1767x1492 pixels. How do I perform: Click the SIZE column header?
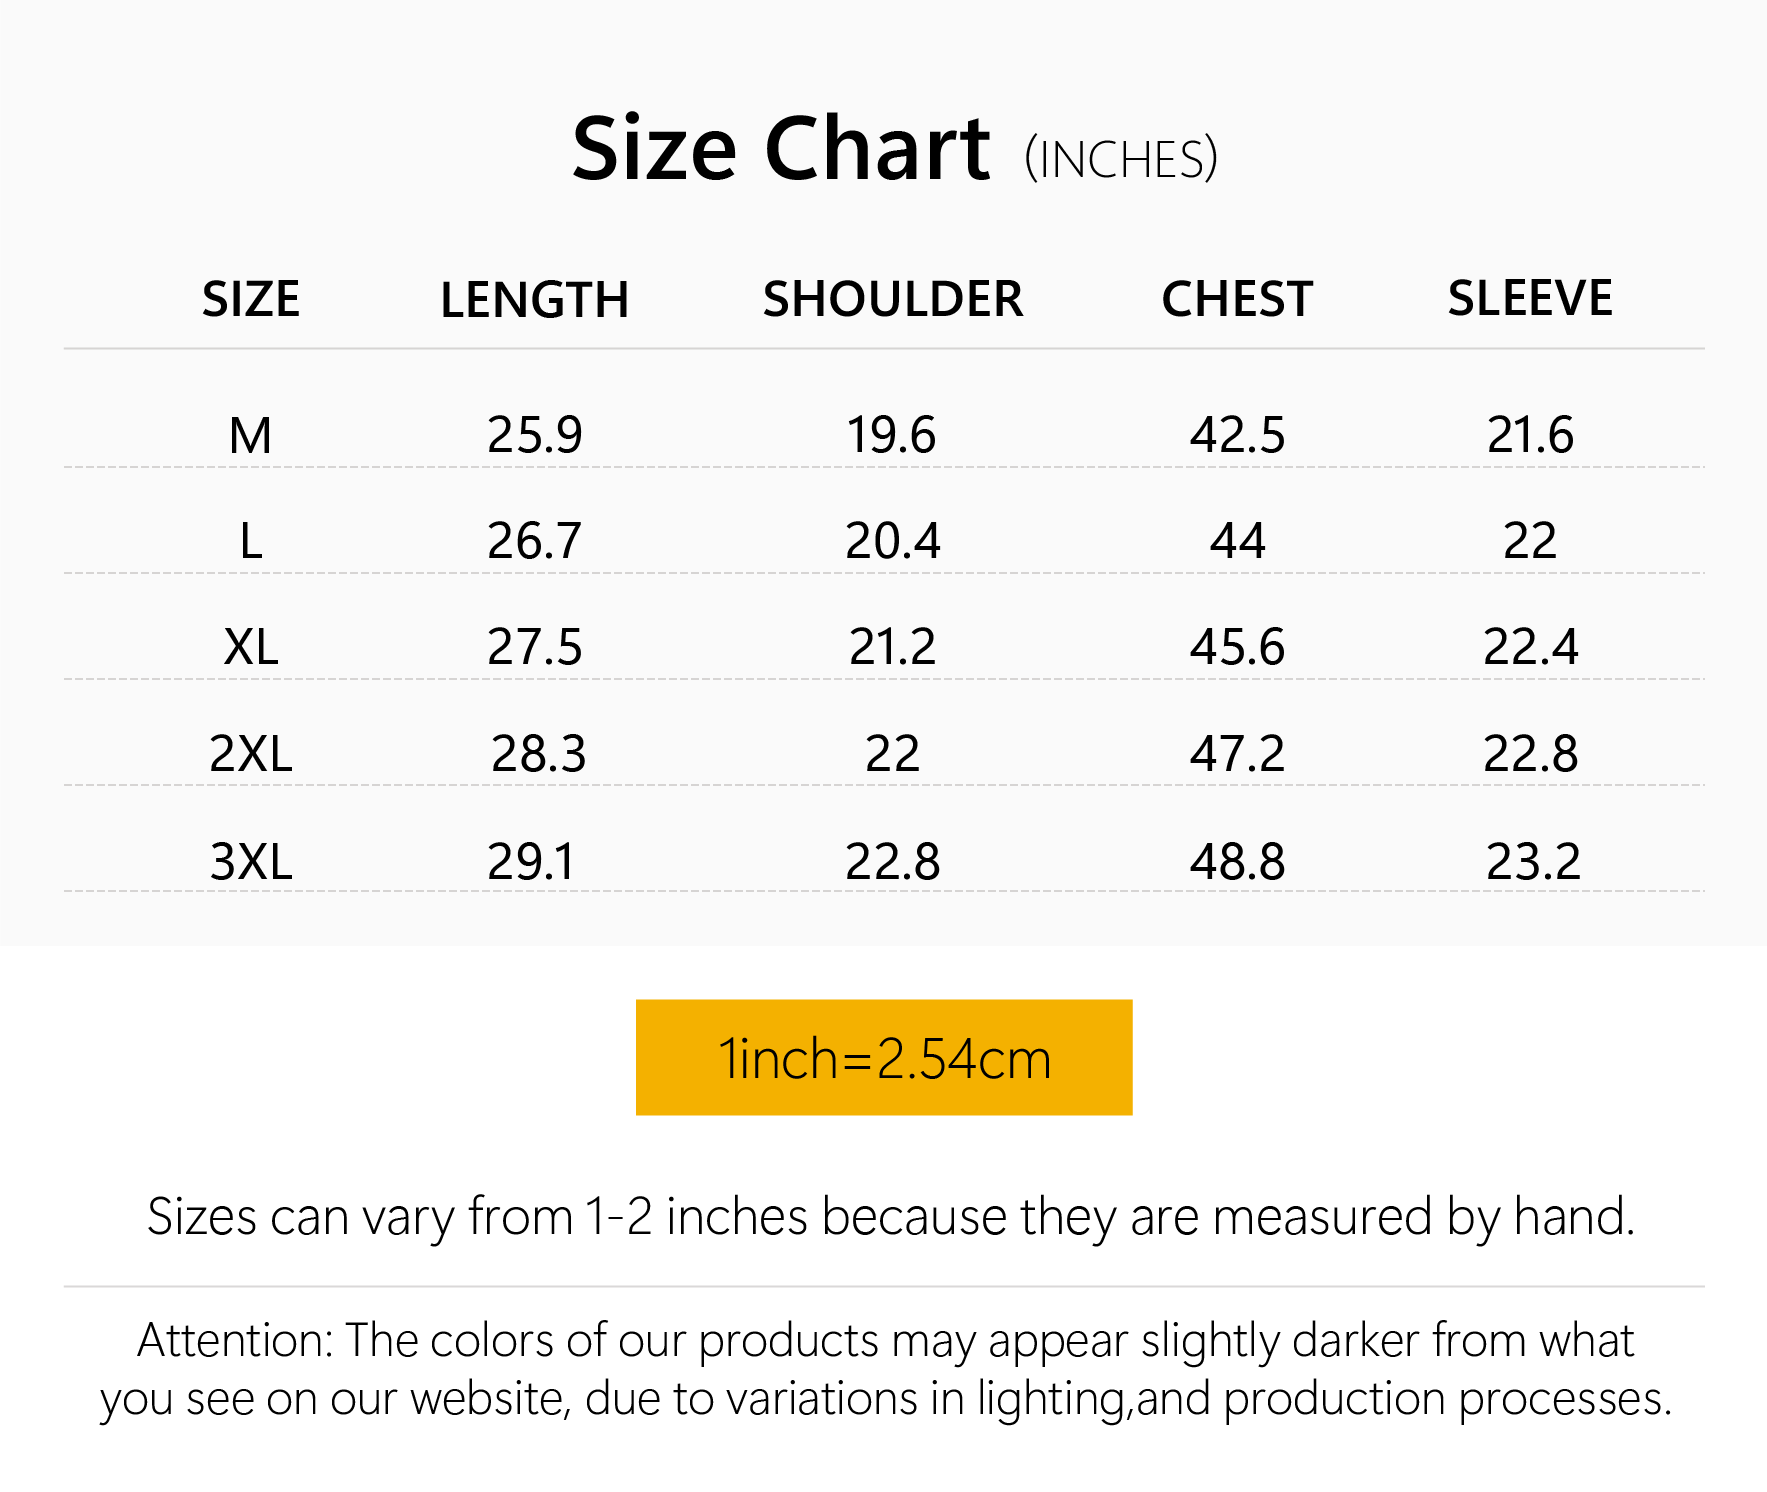(251, 299)
